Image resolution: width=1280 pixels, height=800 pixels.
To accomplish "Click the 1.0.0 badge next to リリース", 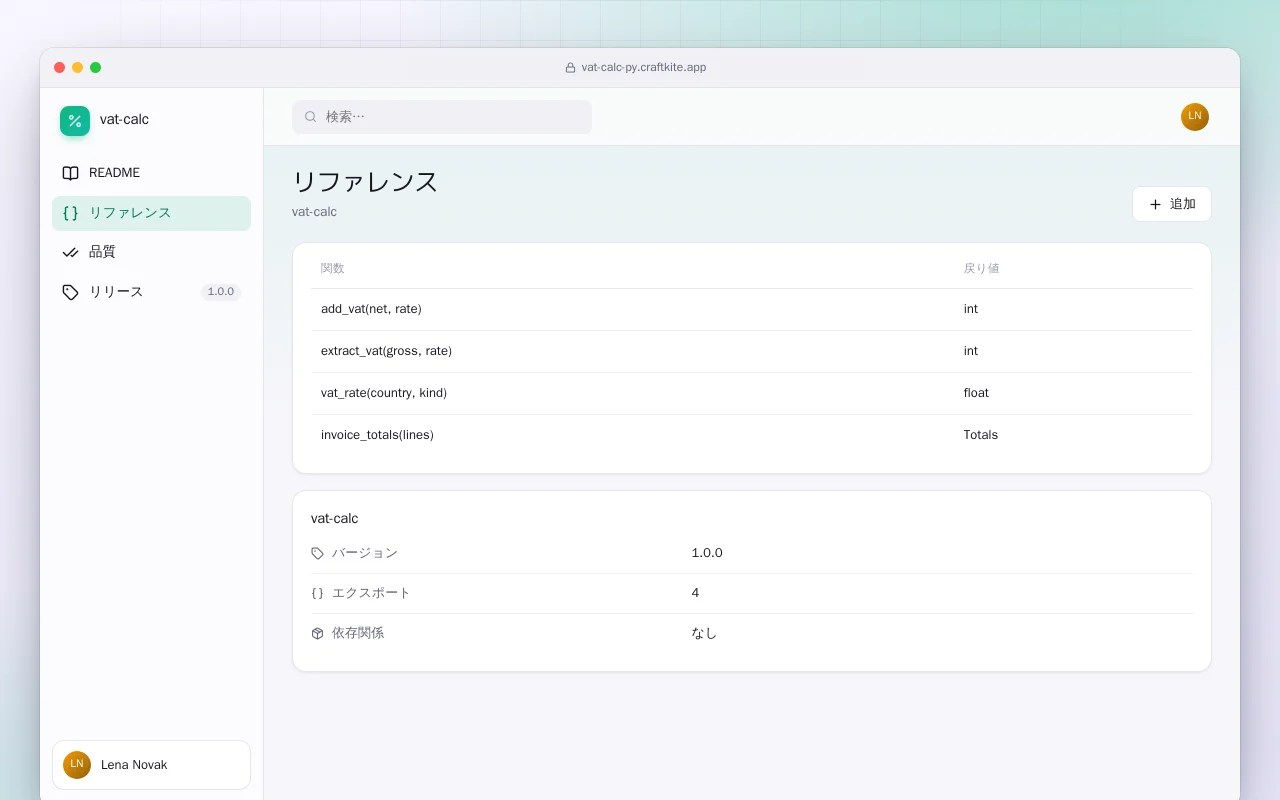I will (x=220, y=292).
